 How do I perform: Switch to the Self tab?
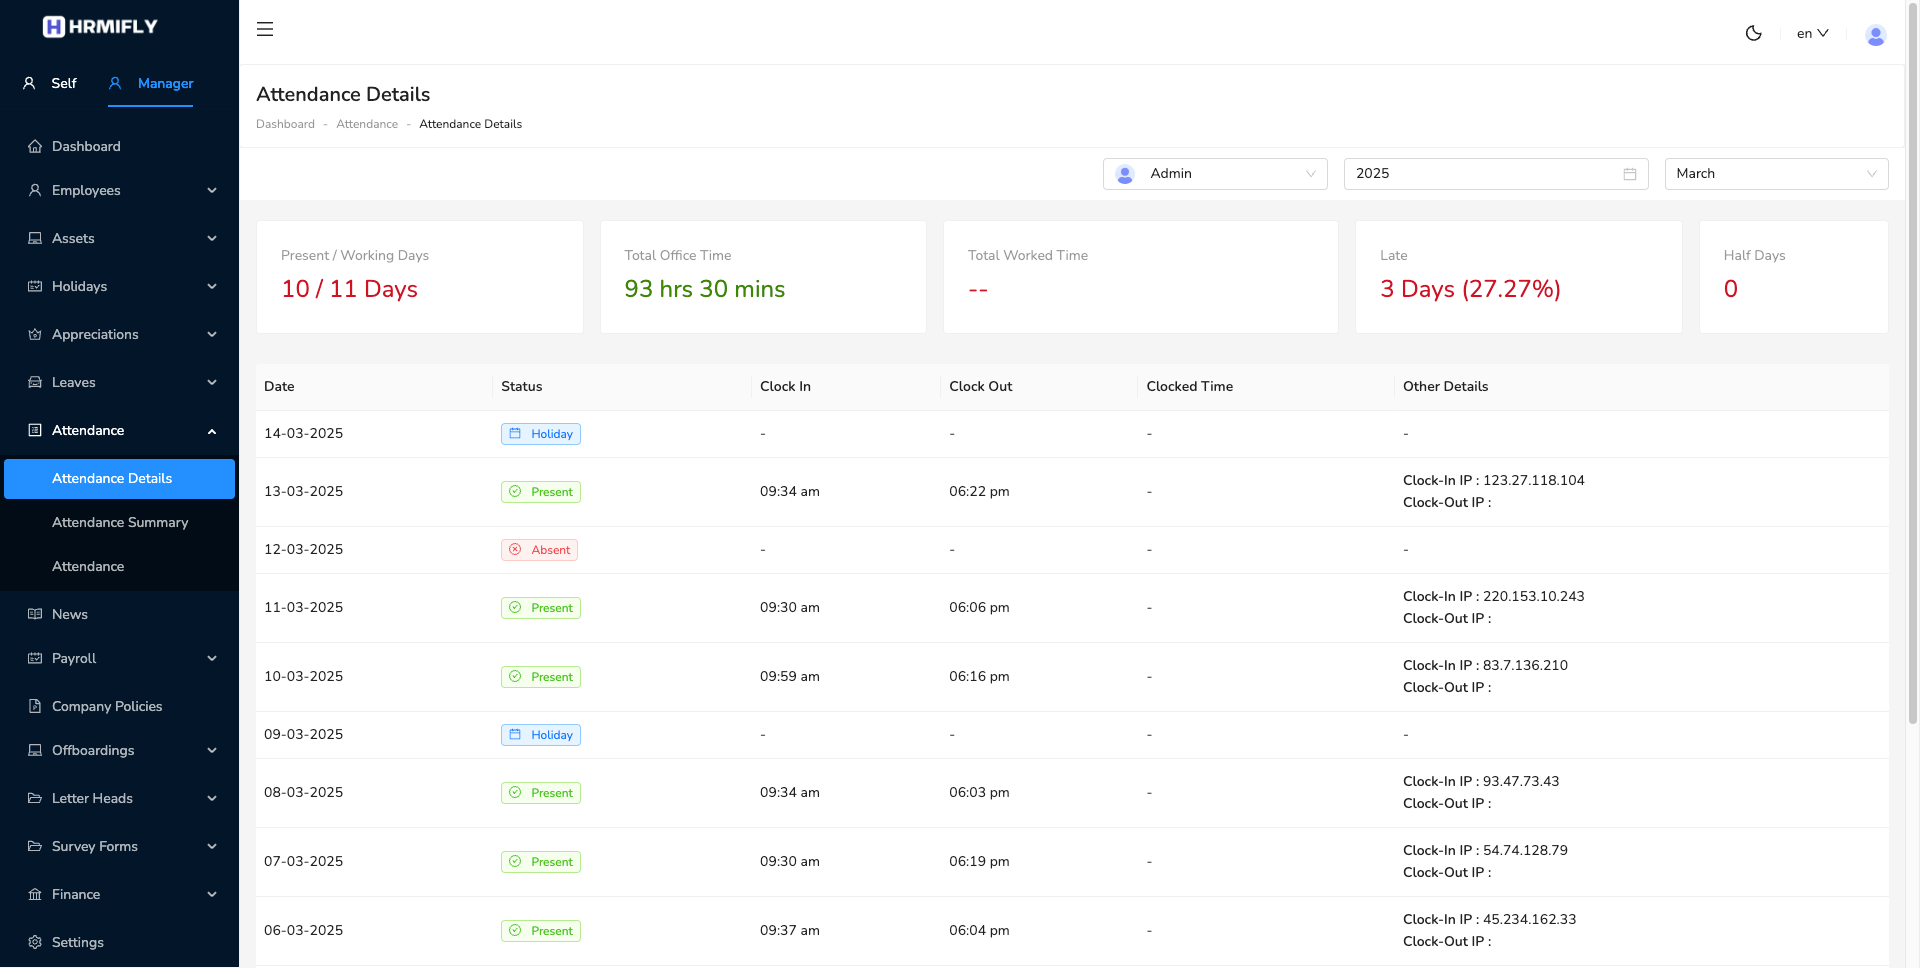tap(50, 84)
